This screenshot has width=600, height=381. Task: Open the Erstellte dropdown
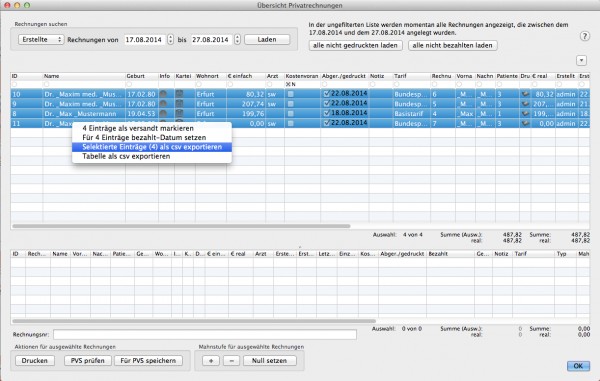[x=41, y=39]
